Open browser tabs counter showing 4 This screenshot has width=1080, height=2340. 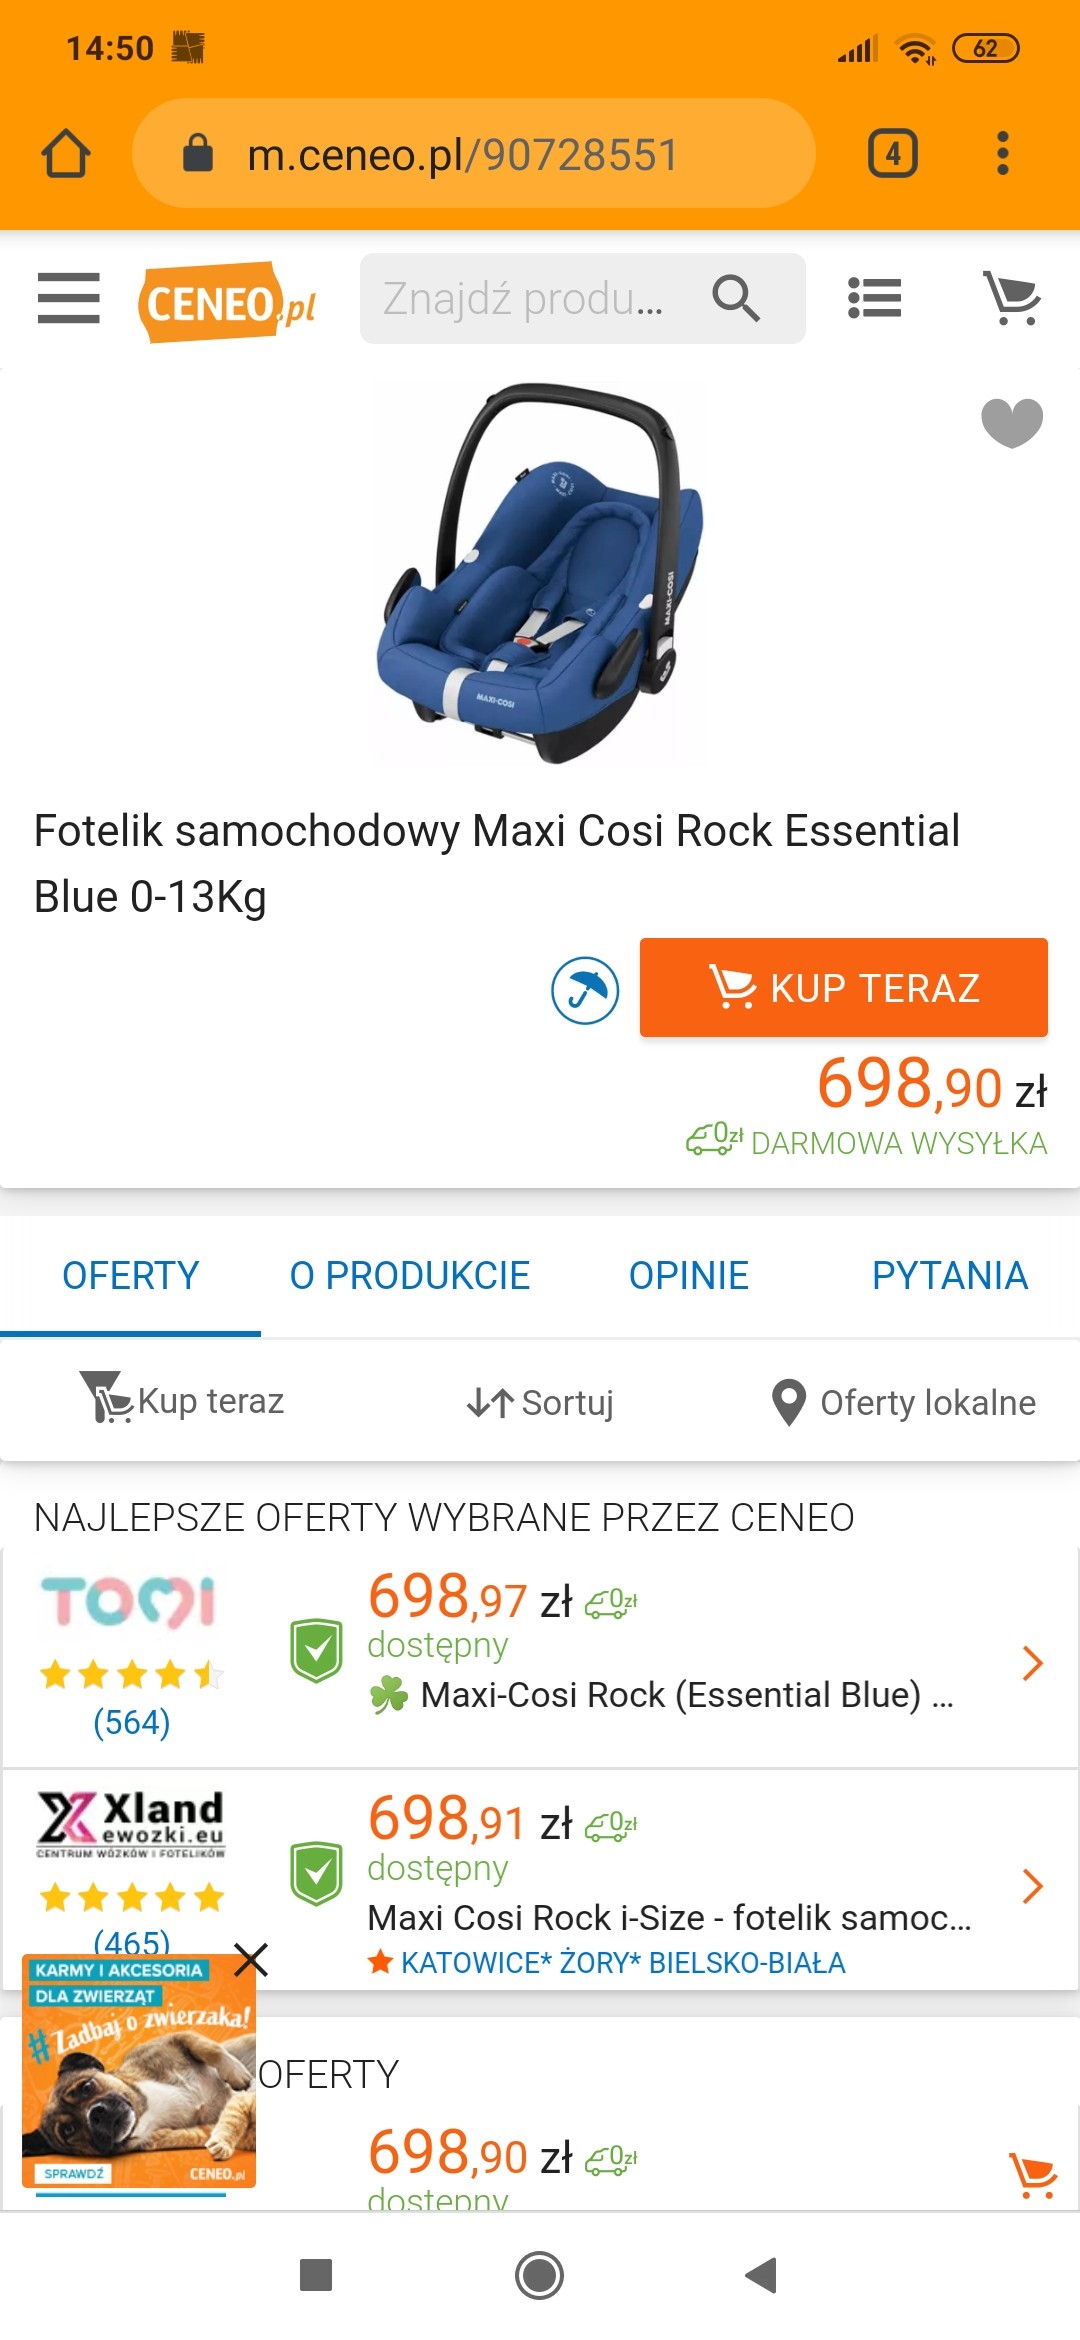coord(892,154)
